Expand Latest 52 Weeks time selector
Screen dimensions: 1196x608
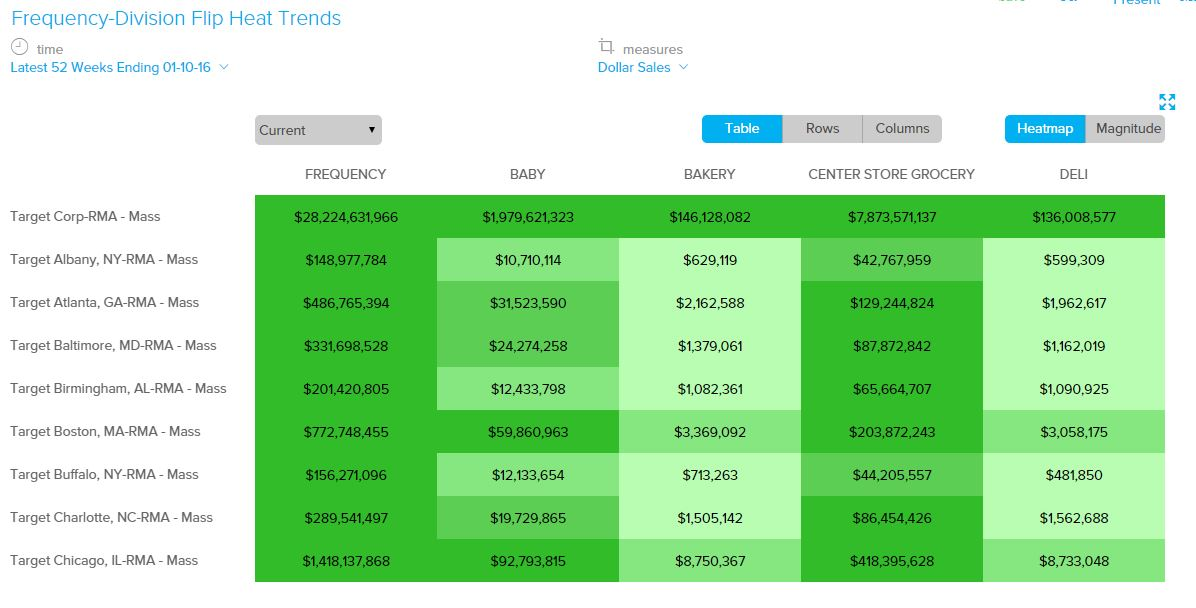tap(119, 68)
